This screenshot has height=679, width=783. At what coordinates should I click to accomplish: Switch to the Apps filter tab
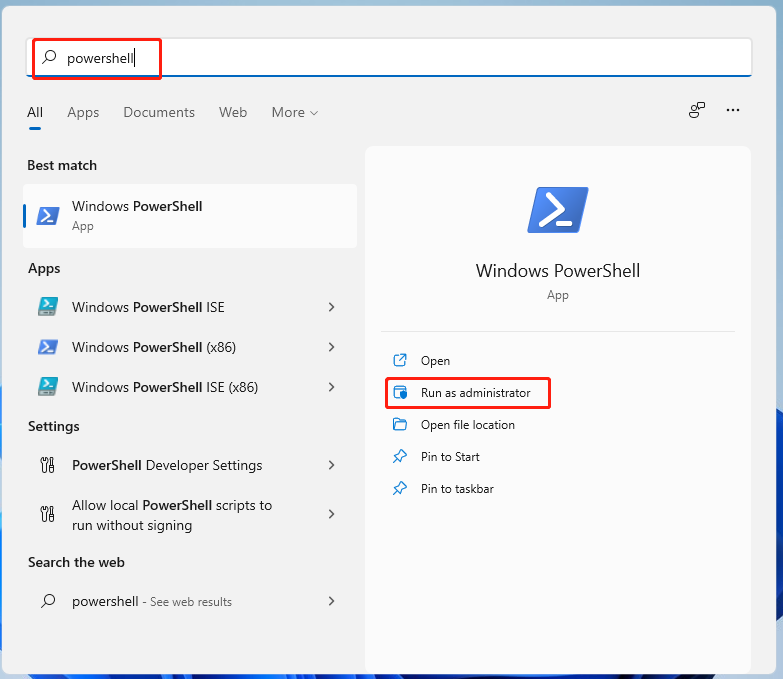click(83, 113)
